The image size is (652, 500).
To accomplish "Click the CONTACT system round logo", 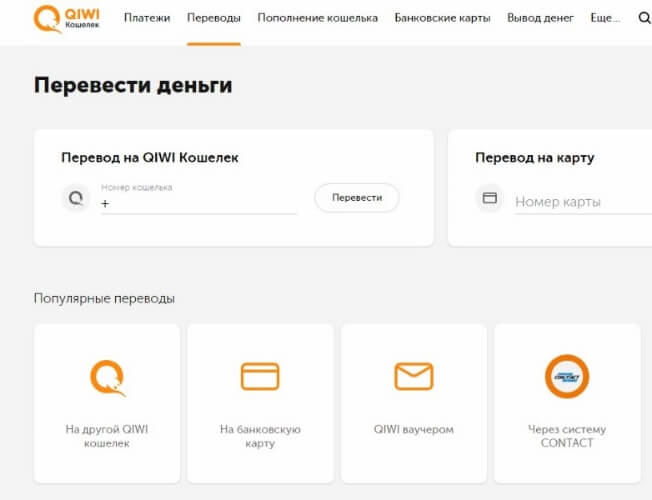I will pyautogui.click(x=567, y=377).
